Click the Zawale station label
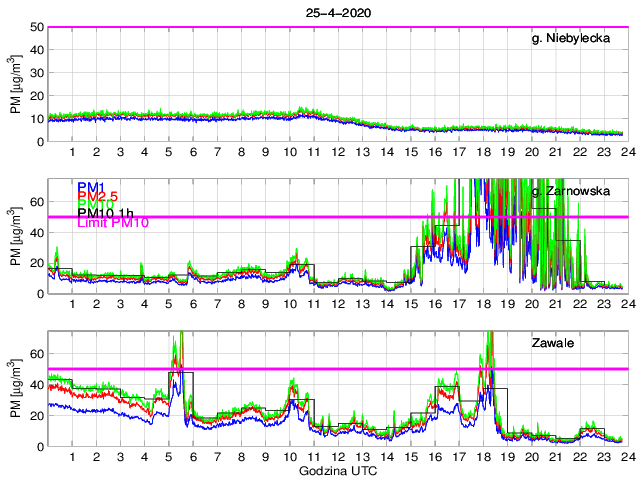640x480 pixels. [x=551, y=343]
